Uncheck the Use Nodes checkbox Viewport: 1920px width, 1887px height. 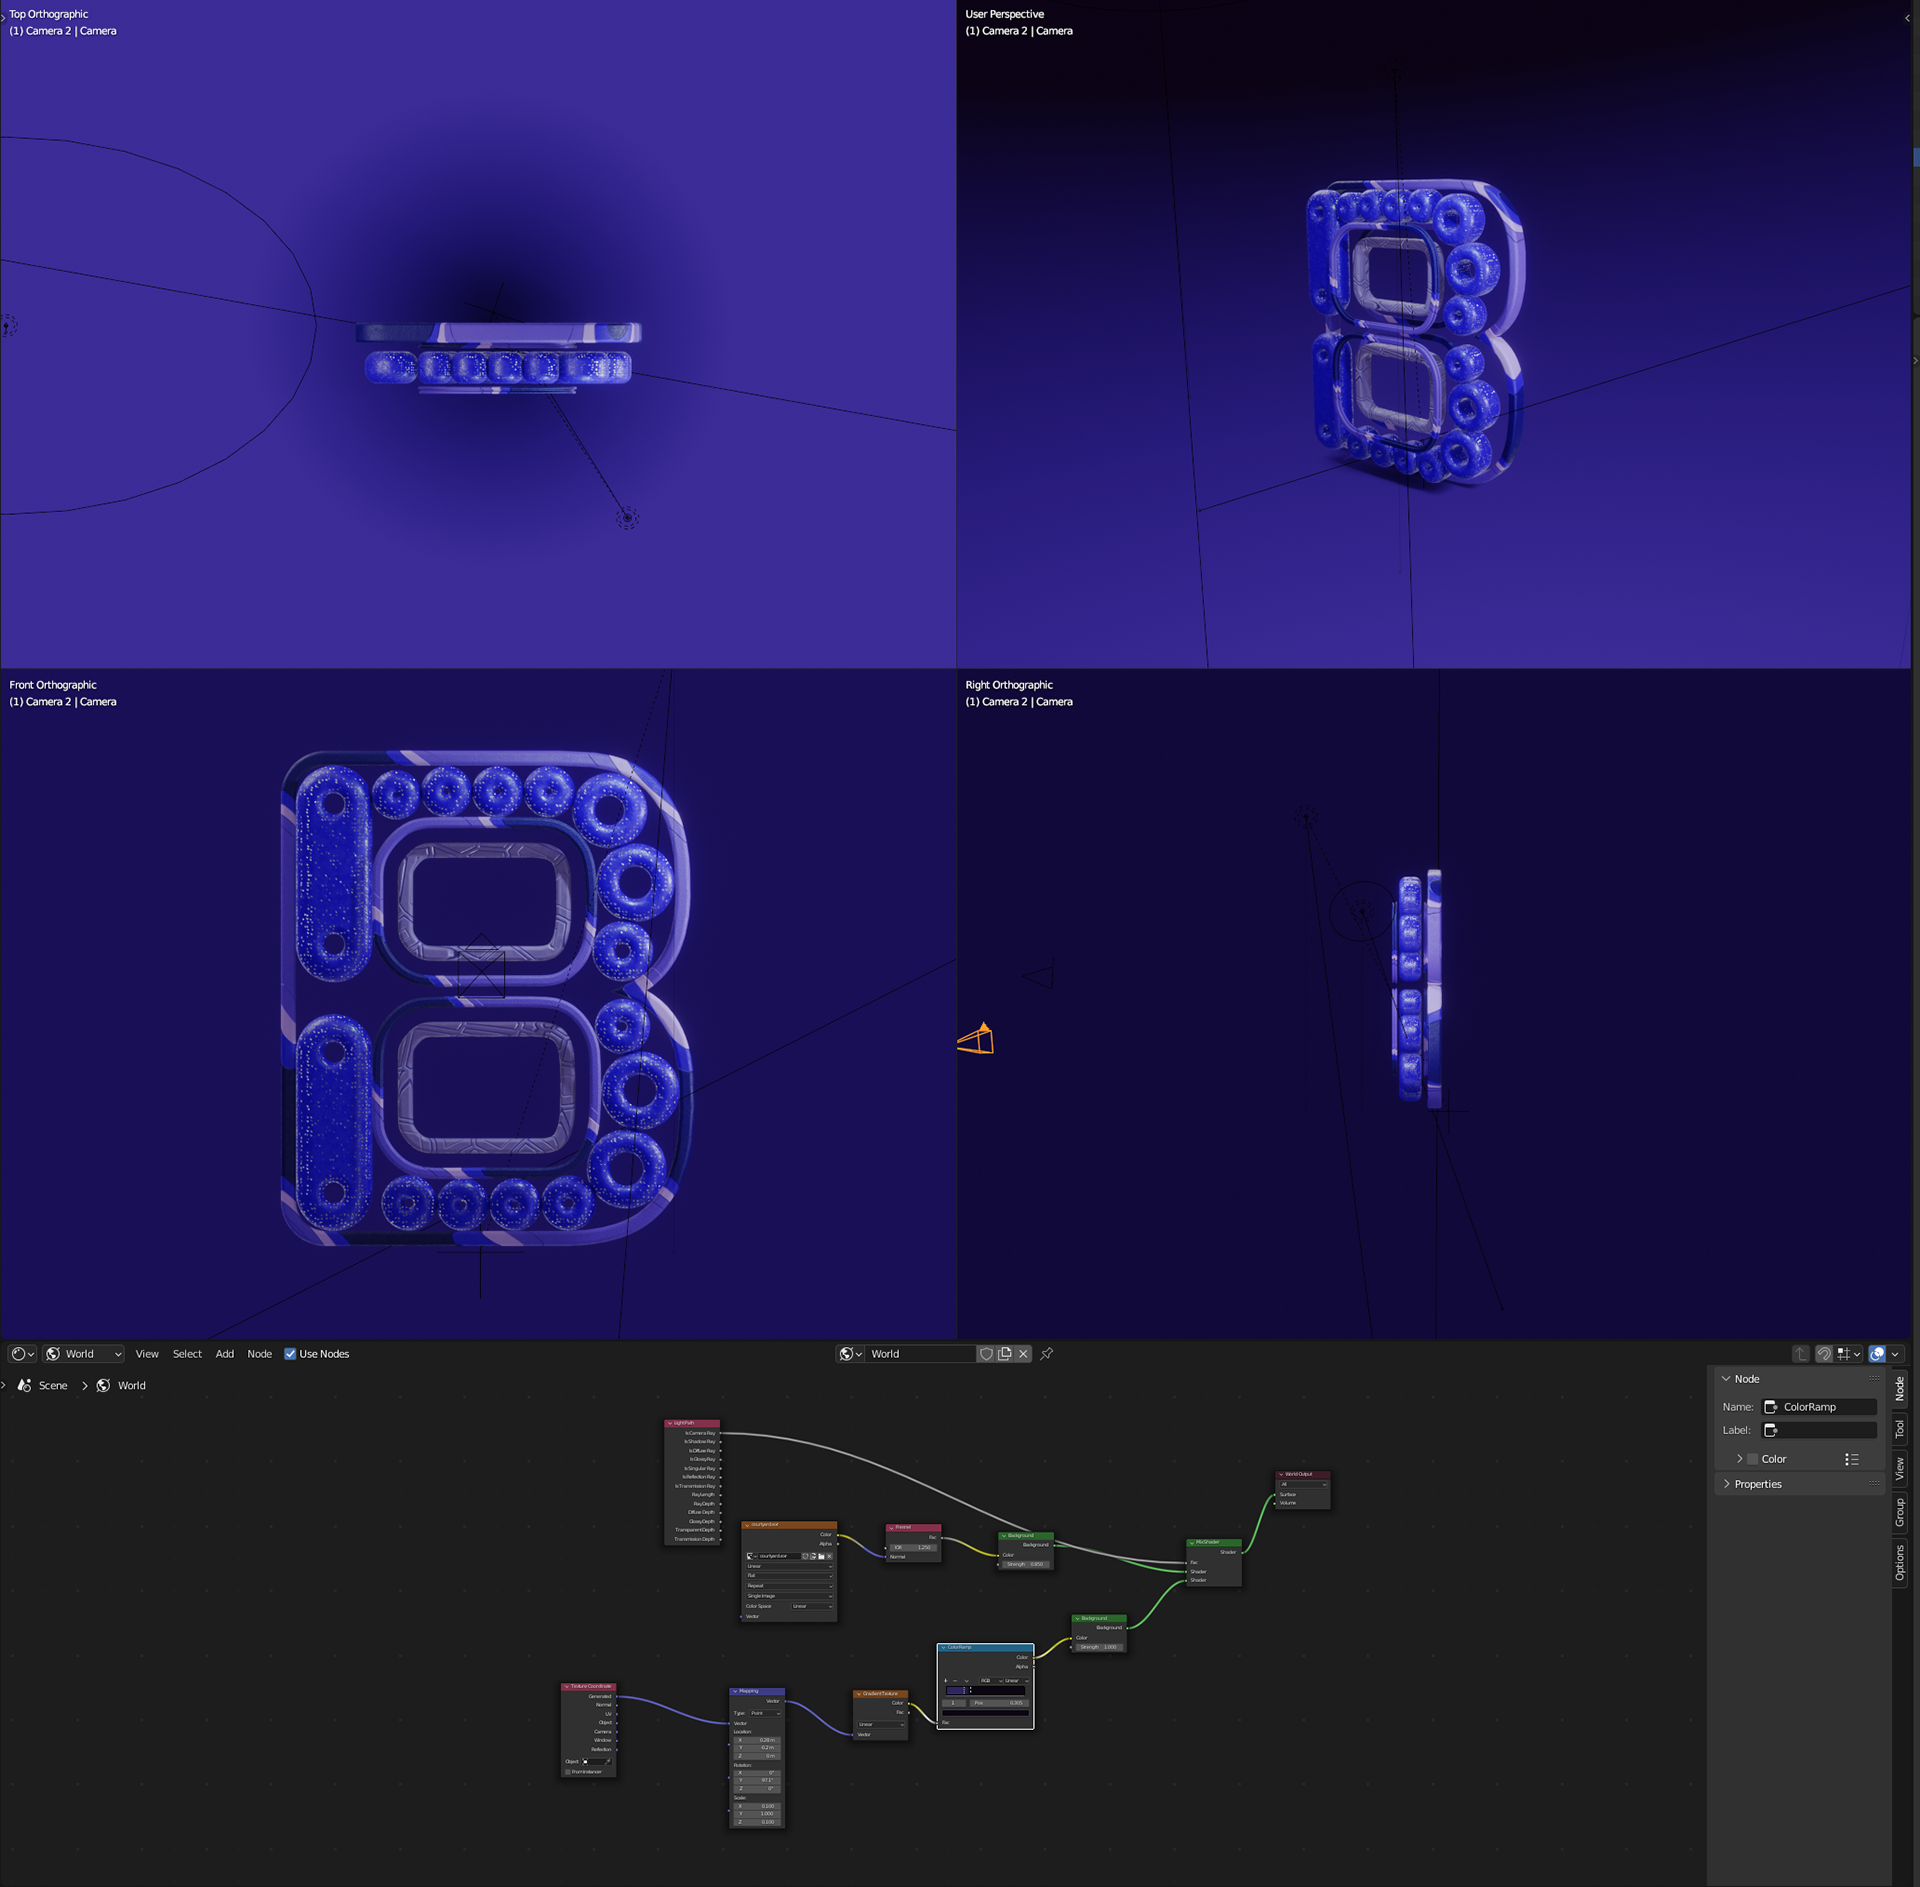[290, 1354]
